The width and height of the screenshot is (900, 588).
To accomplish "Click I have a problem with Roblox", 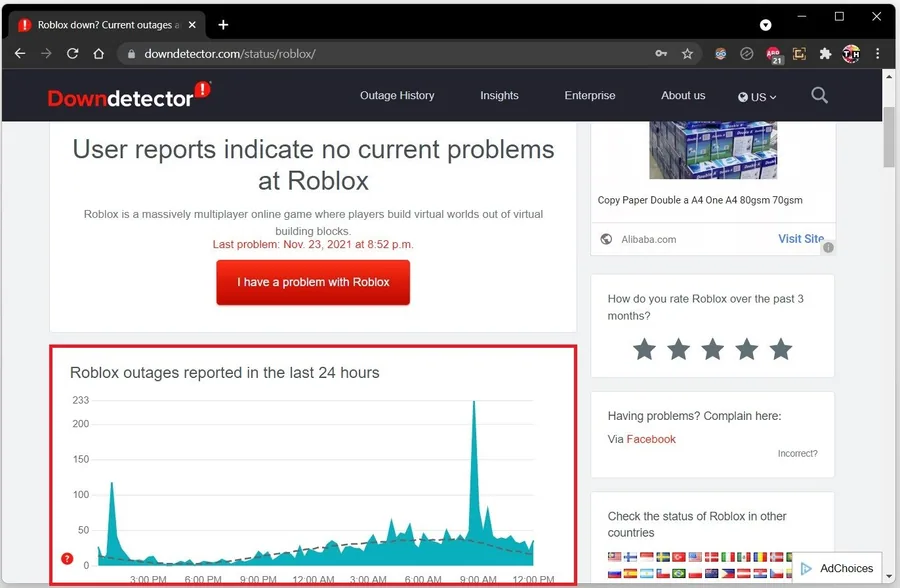I will click(313, 282).
